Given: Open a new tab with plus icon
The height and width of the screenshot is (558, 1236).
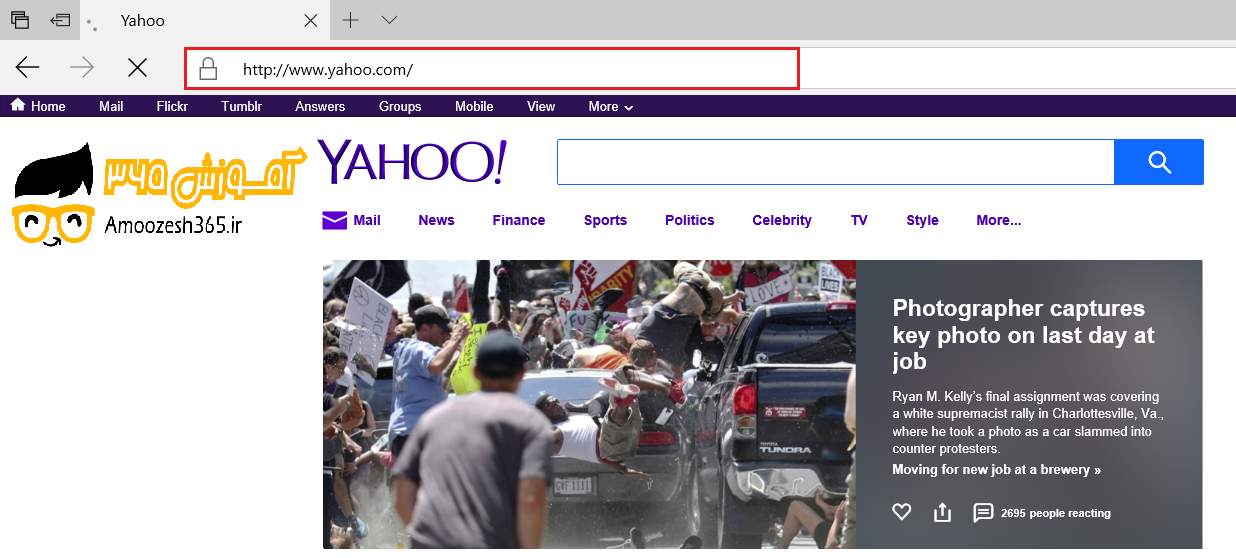Looking at the screenshot, I should (350, 20).
